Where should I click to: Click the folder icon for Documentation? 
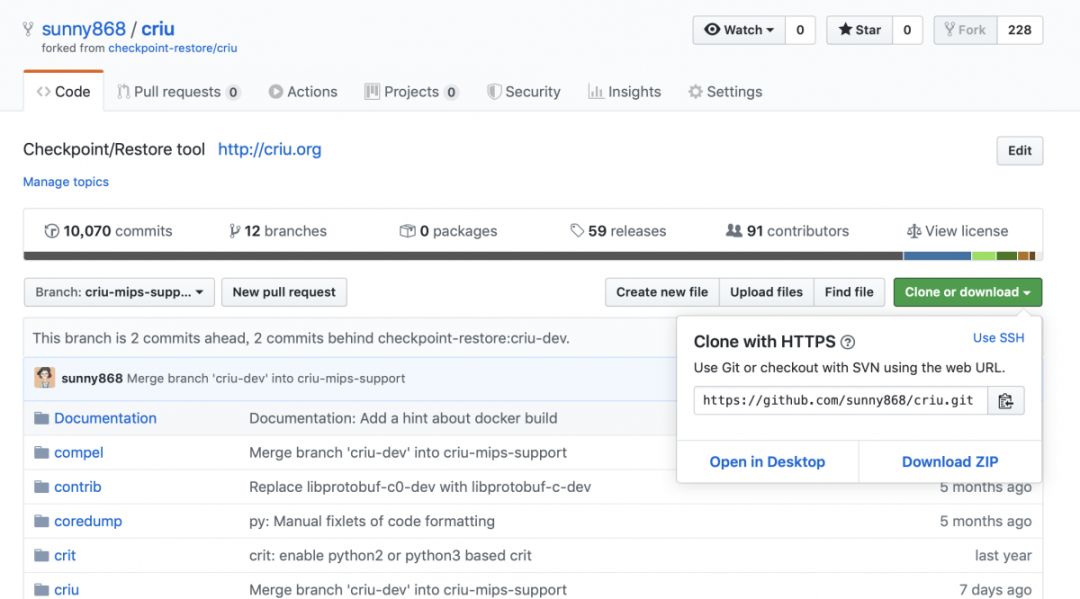coord(41,418)
